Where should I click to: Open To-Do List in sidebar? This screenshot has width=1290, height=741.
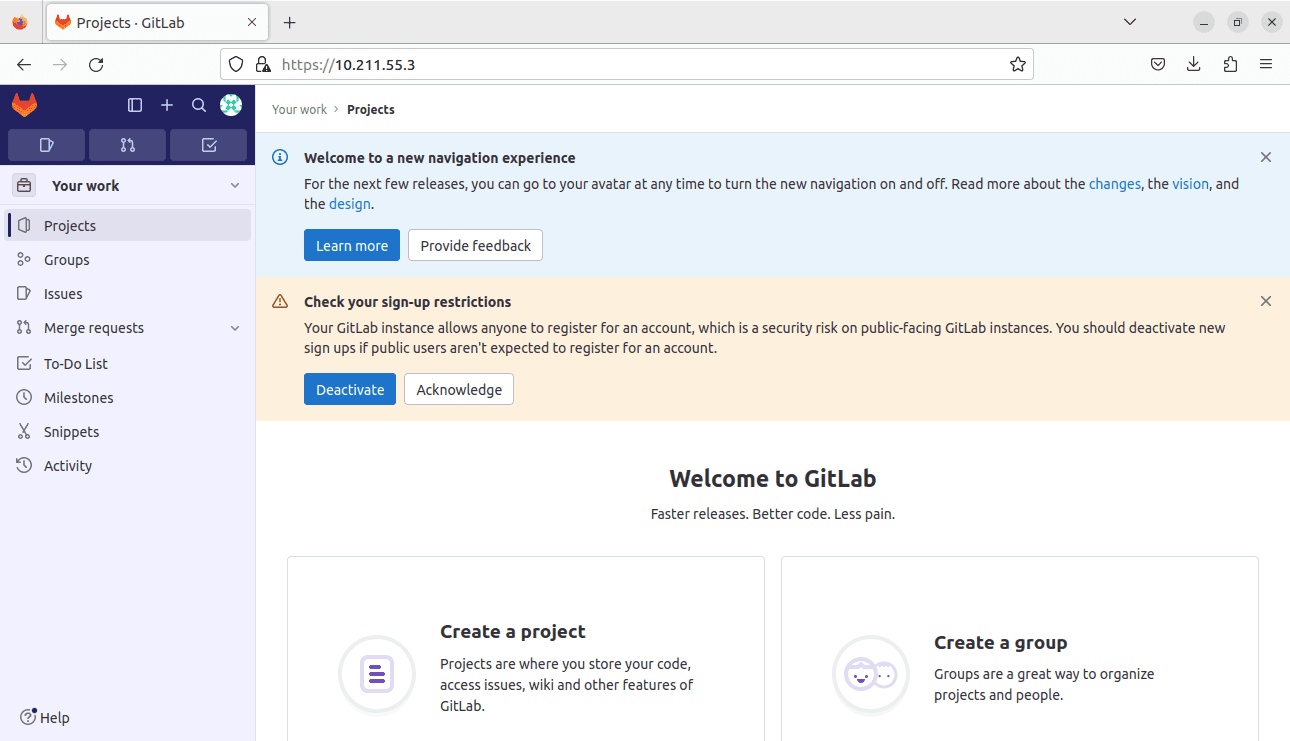tap(128, 363)
